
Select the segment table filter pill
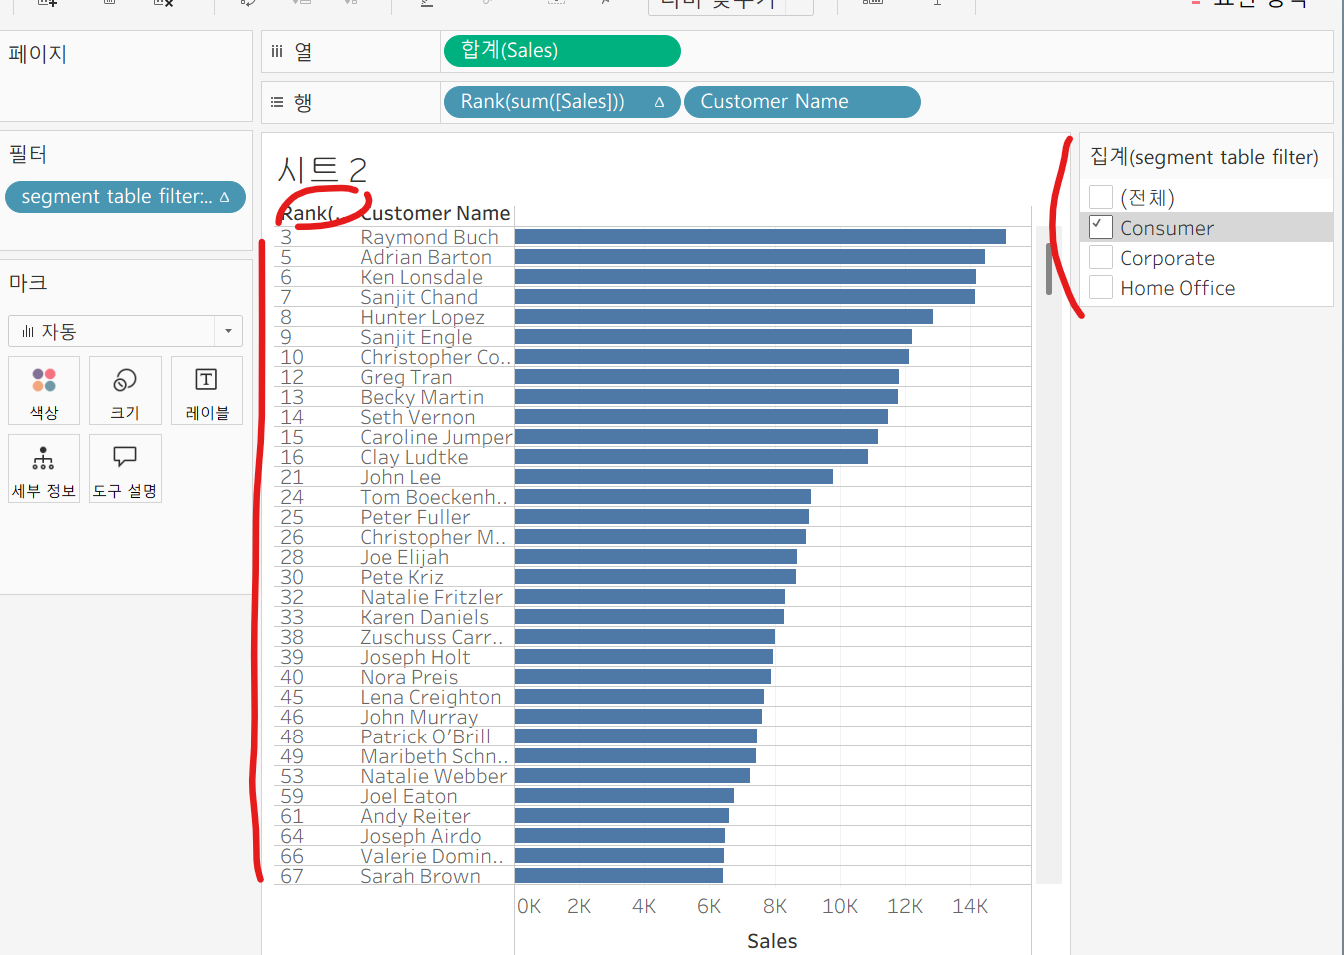point(125,197)
